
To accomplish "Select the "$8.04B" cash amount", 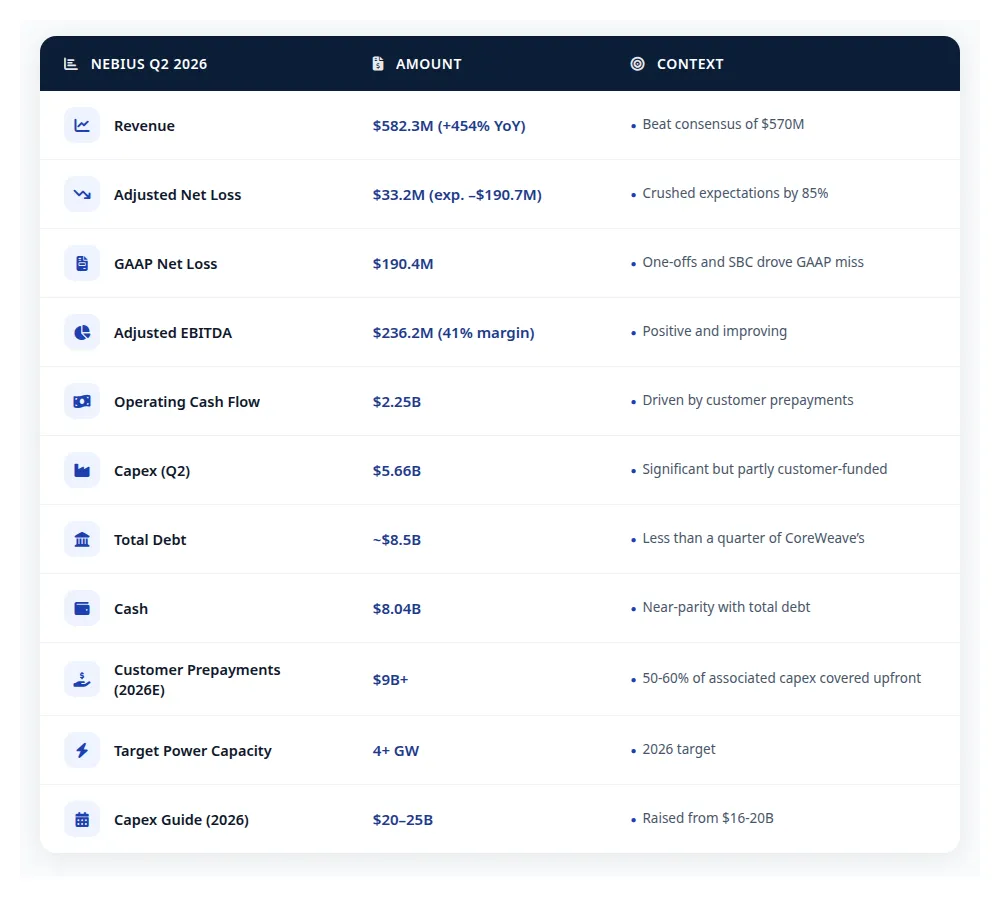I will pyautogui.click(x=397, y=609).
